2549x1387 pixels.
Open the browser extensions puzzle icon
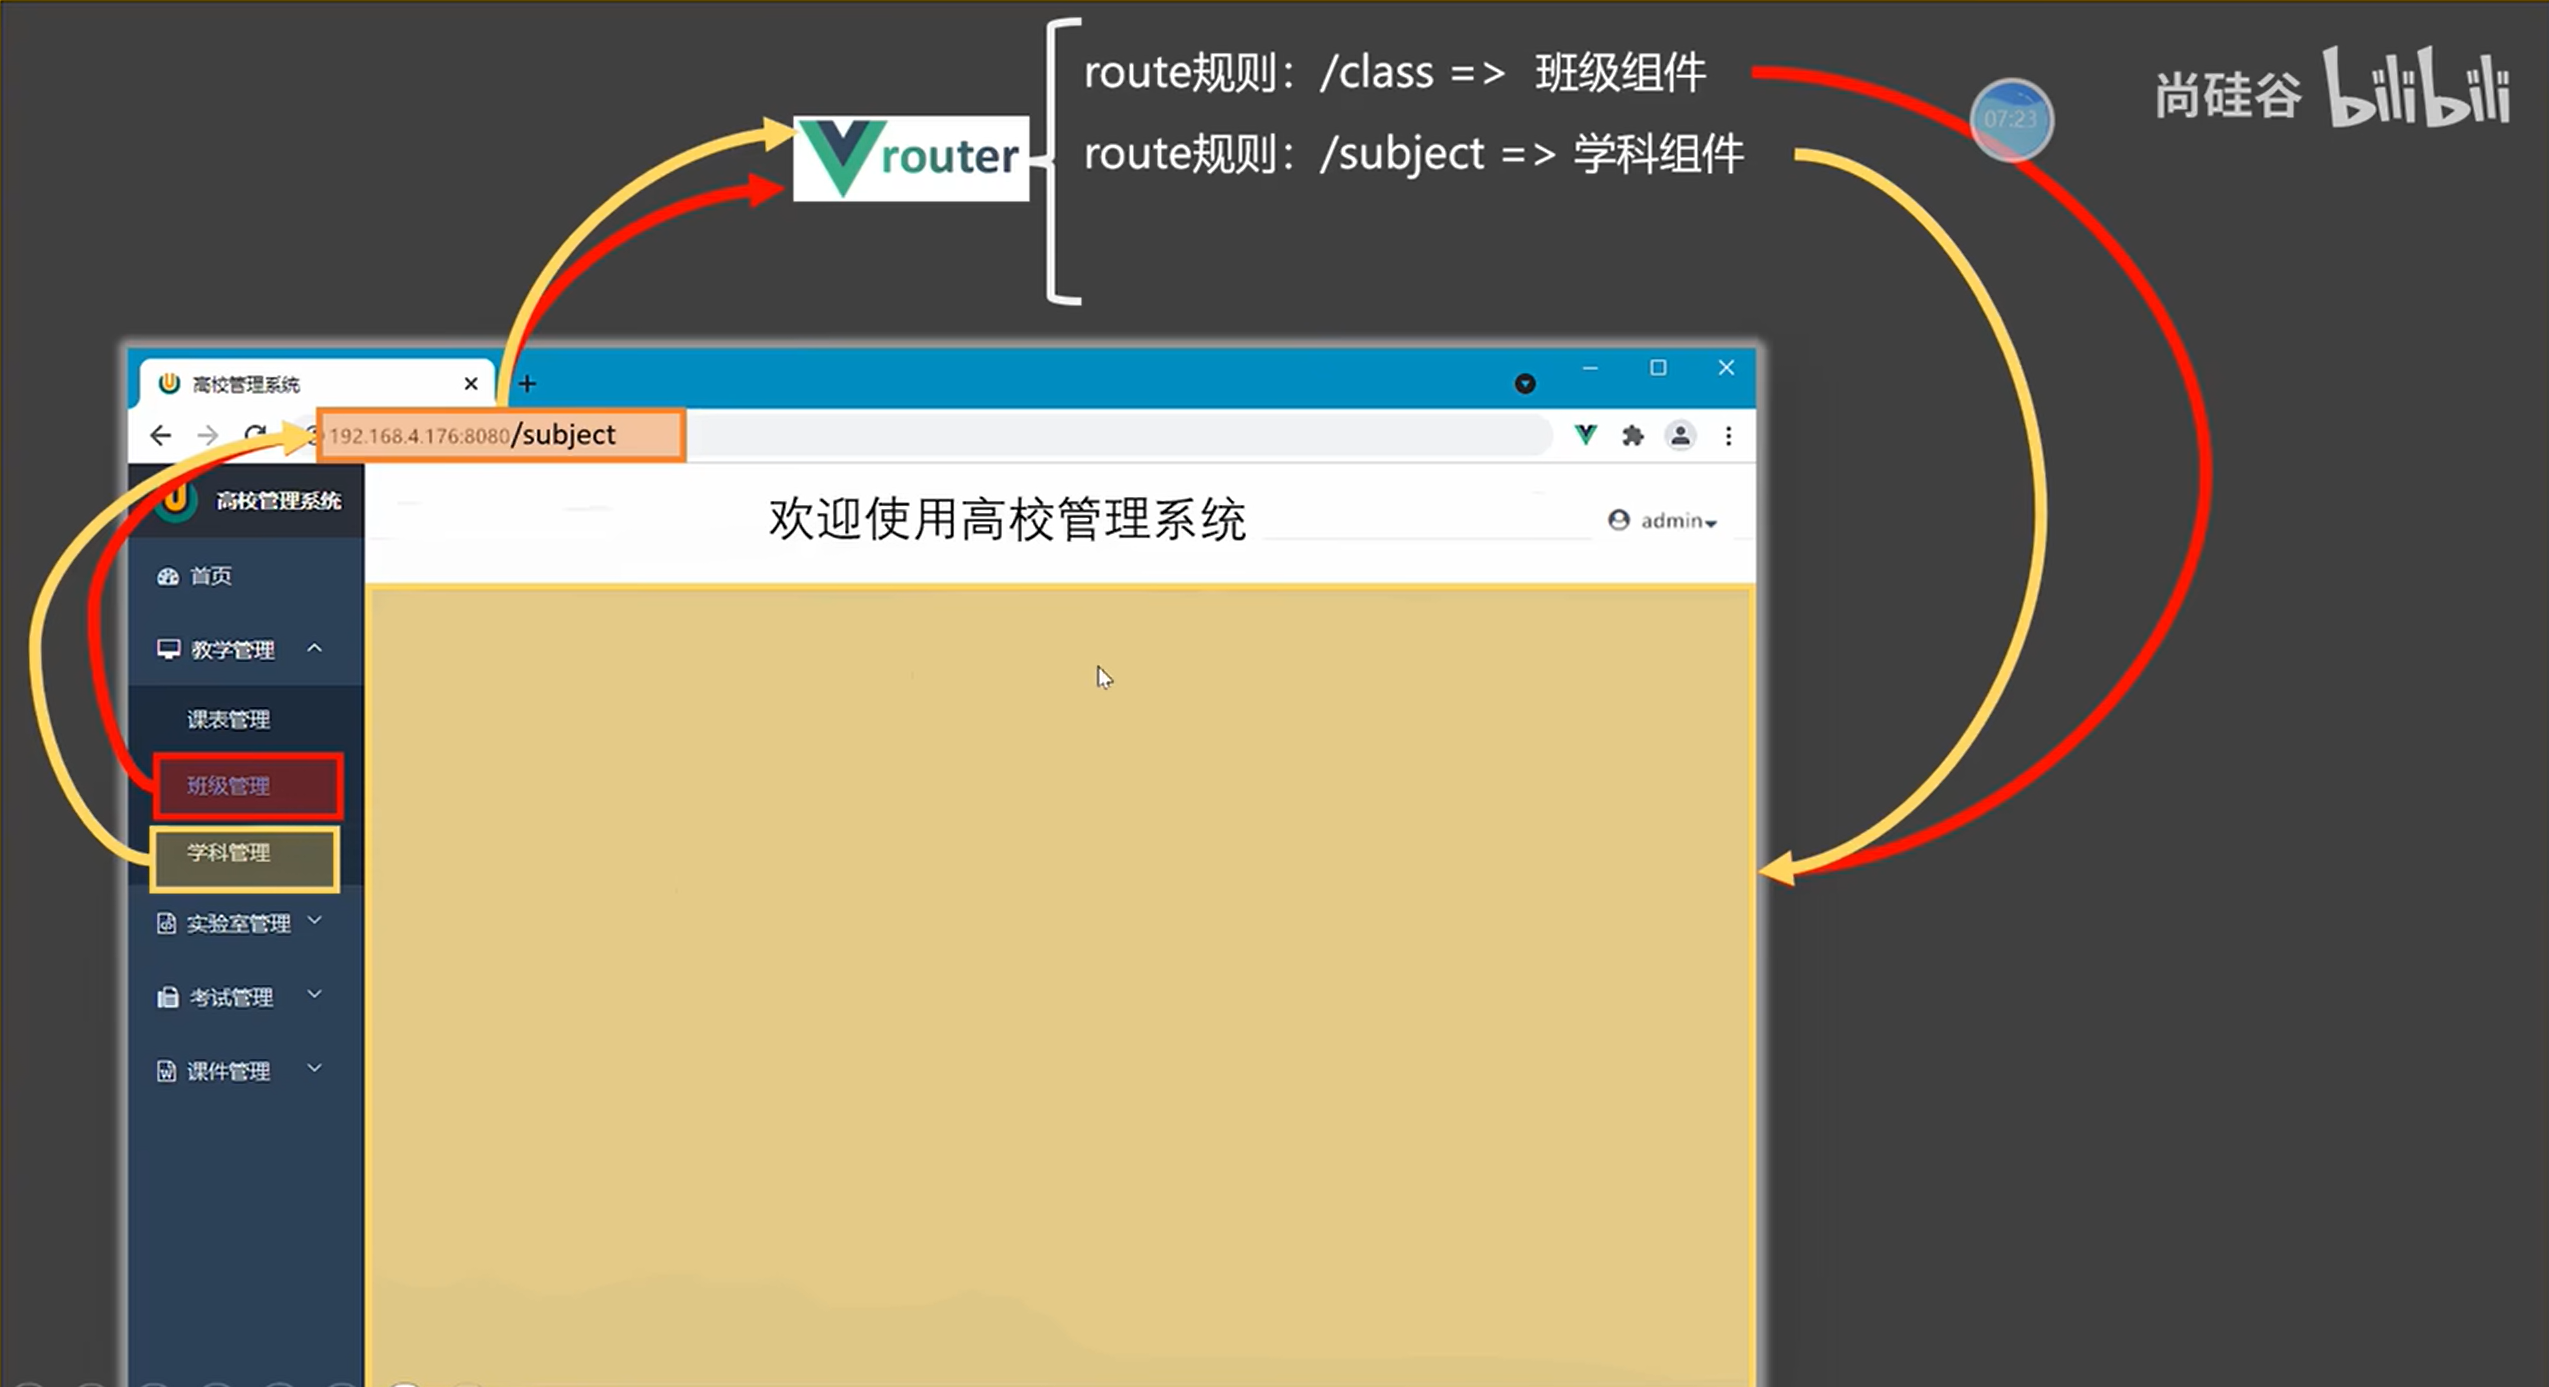(1633, 435)
